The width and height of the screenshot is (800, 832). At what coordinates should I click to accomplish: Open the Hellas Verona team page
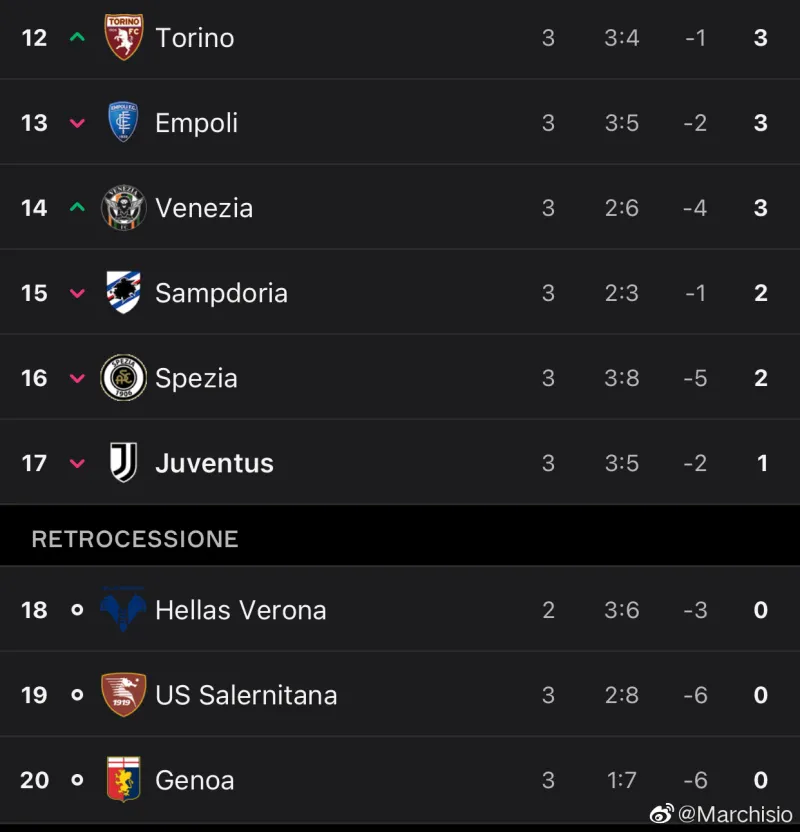240,610
